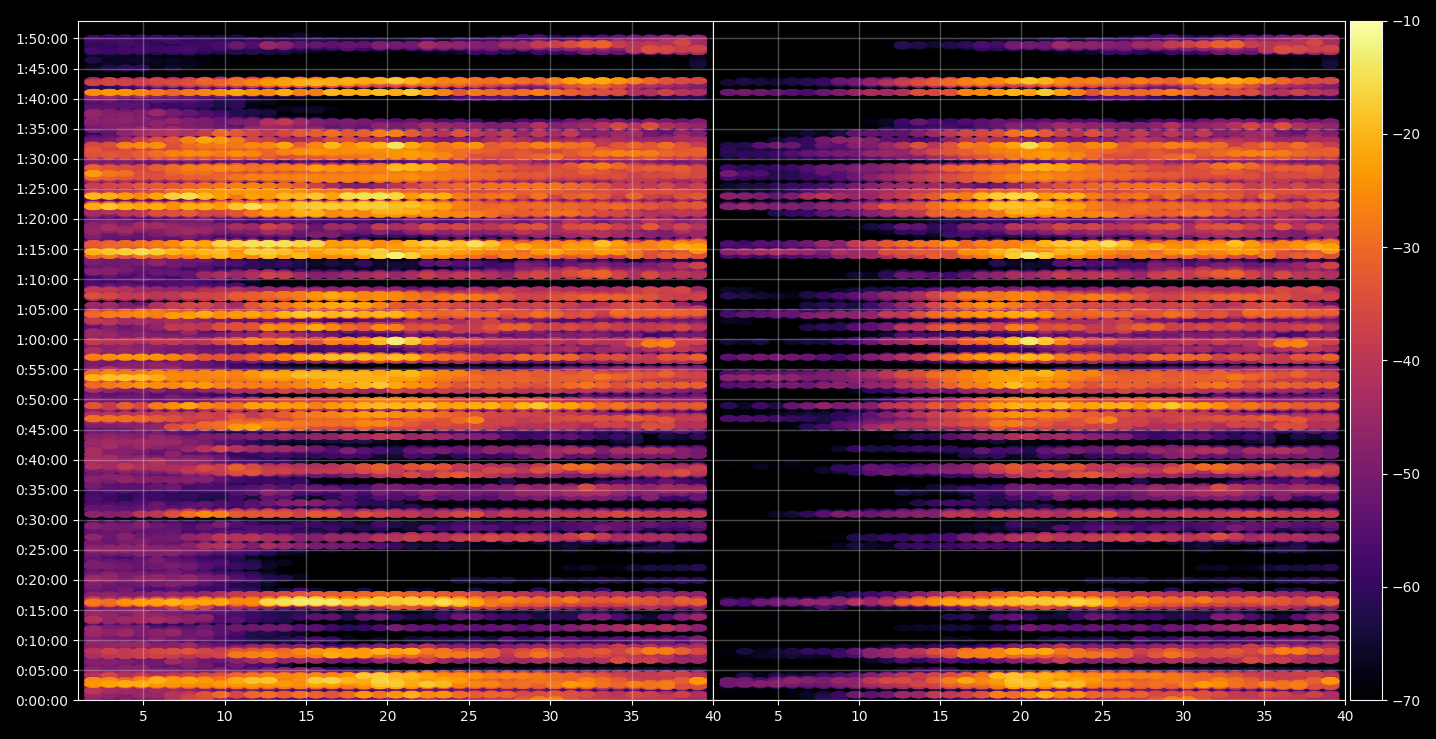This screenshot has width=1436, height=739.
Task: Click the −10 colorbar tick label
Action: (1405, 22)
